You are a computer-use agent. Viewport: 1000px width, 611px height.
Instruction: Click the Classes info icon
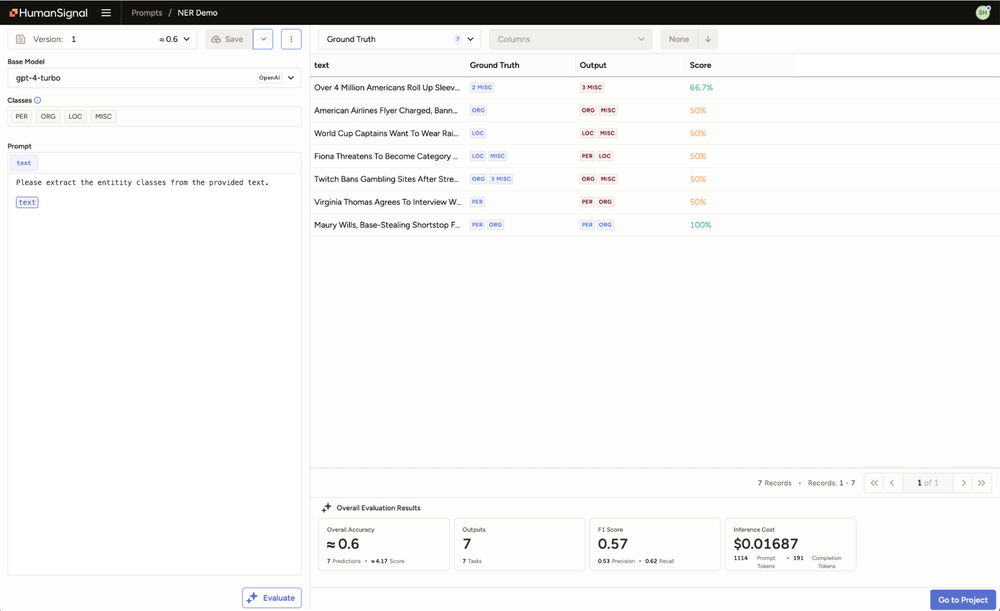[x=38, y=100]
